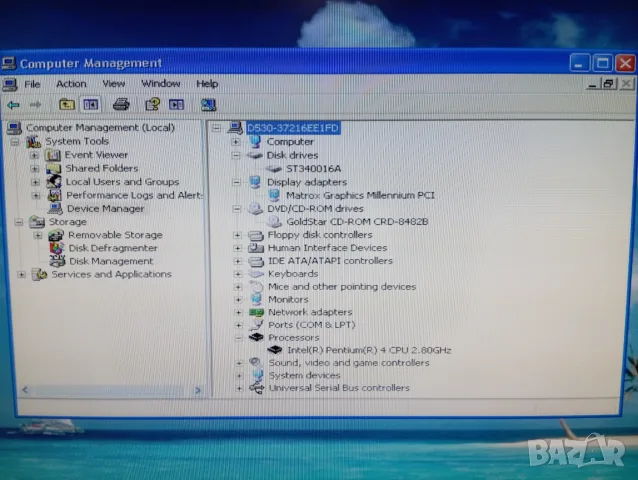Select Intel(R) Pentium(R) 4 CPU 2.80GHz
Screen dimensions: 638x480
point(369,350)
